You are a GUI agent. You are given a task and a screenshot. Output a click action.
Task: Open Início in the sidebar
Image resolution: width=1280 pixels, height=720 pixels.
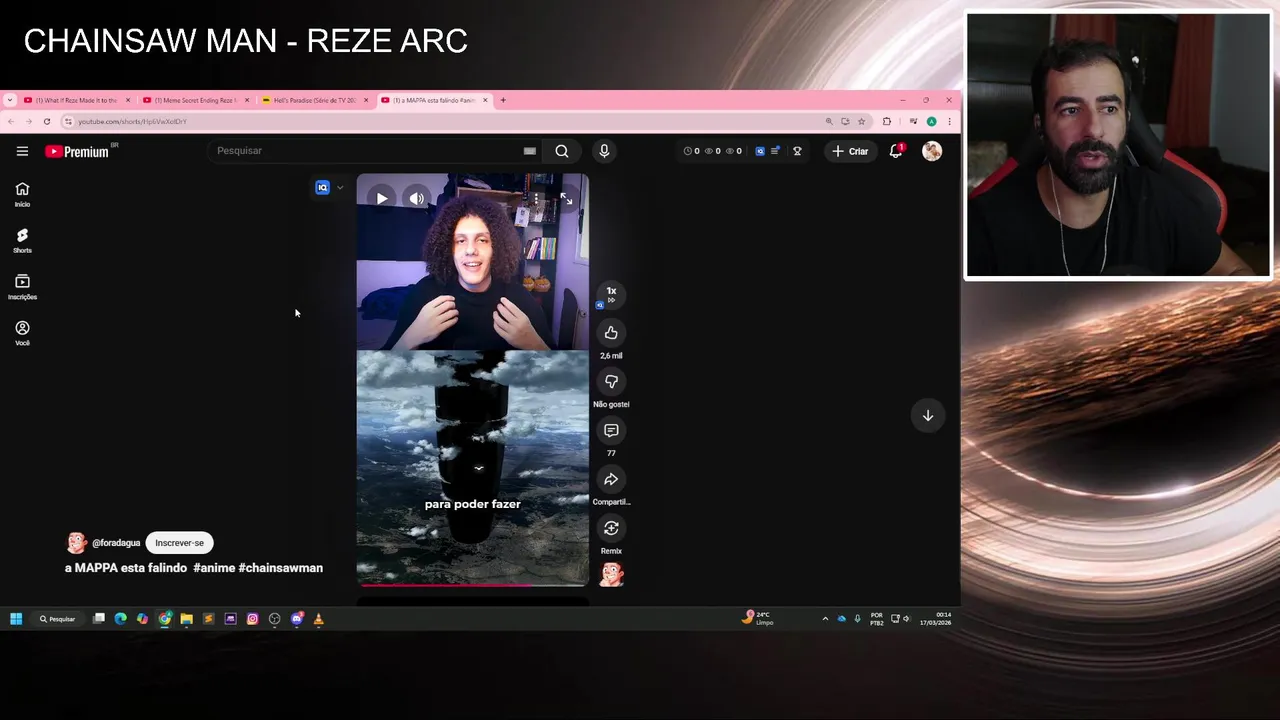click(x=22, y=195)
